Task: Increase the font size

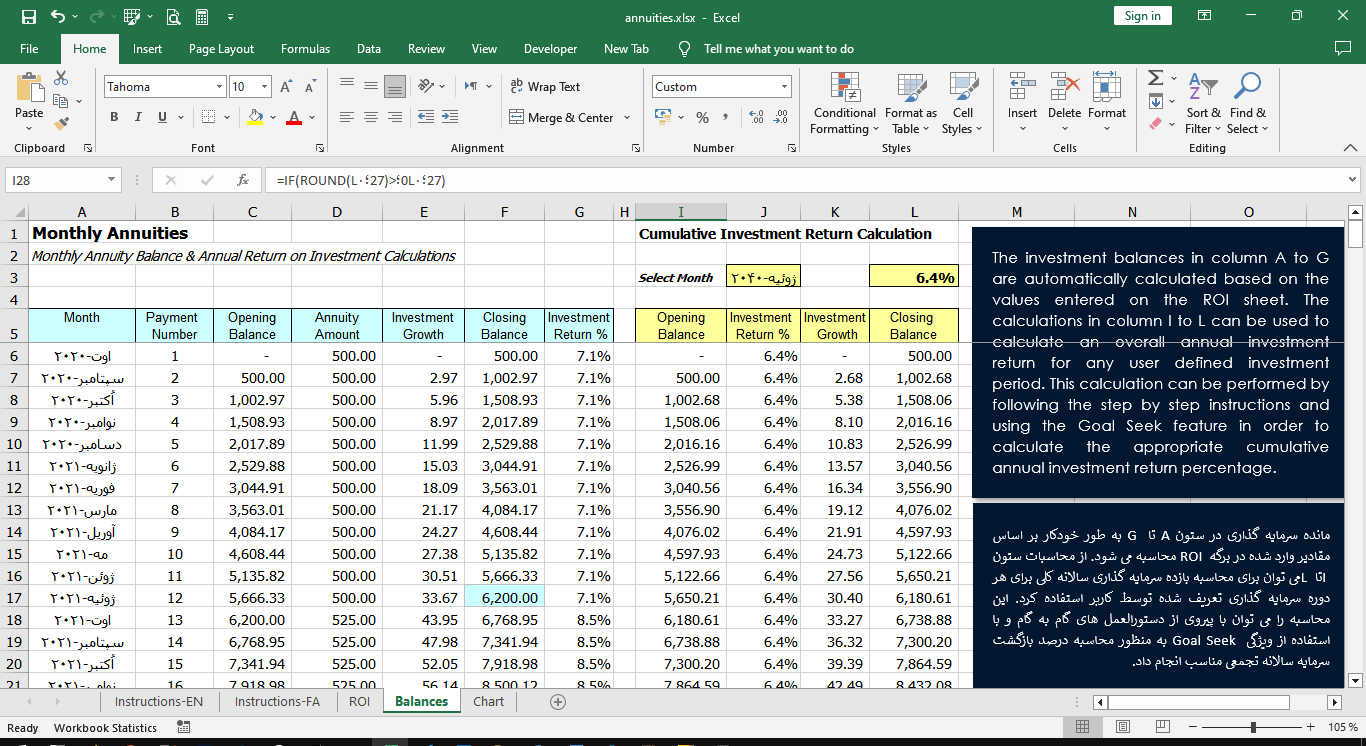Action: click(x=288, y=87)
